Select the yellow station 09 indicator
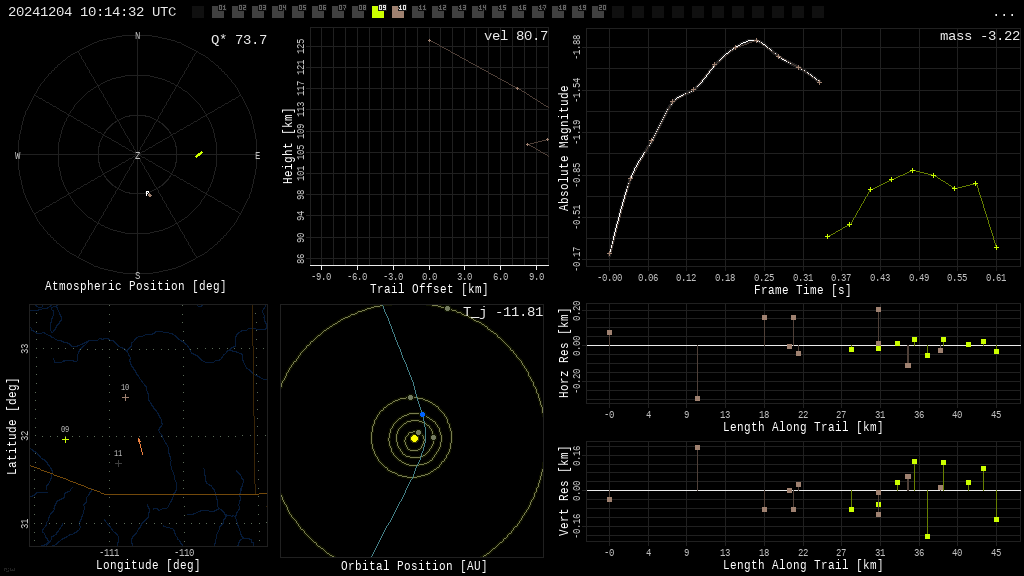Screen dimensions: 1024x576 (x=378, y=12)
